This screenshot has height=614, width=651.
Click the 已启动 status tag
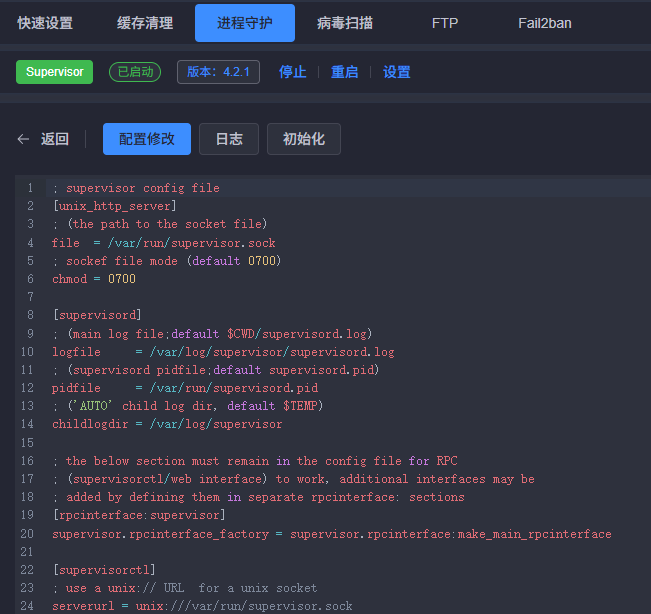135,72
